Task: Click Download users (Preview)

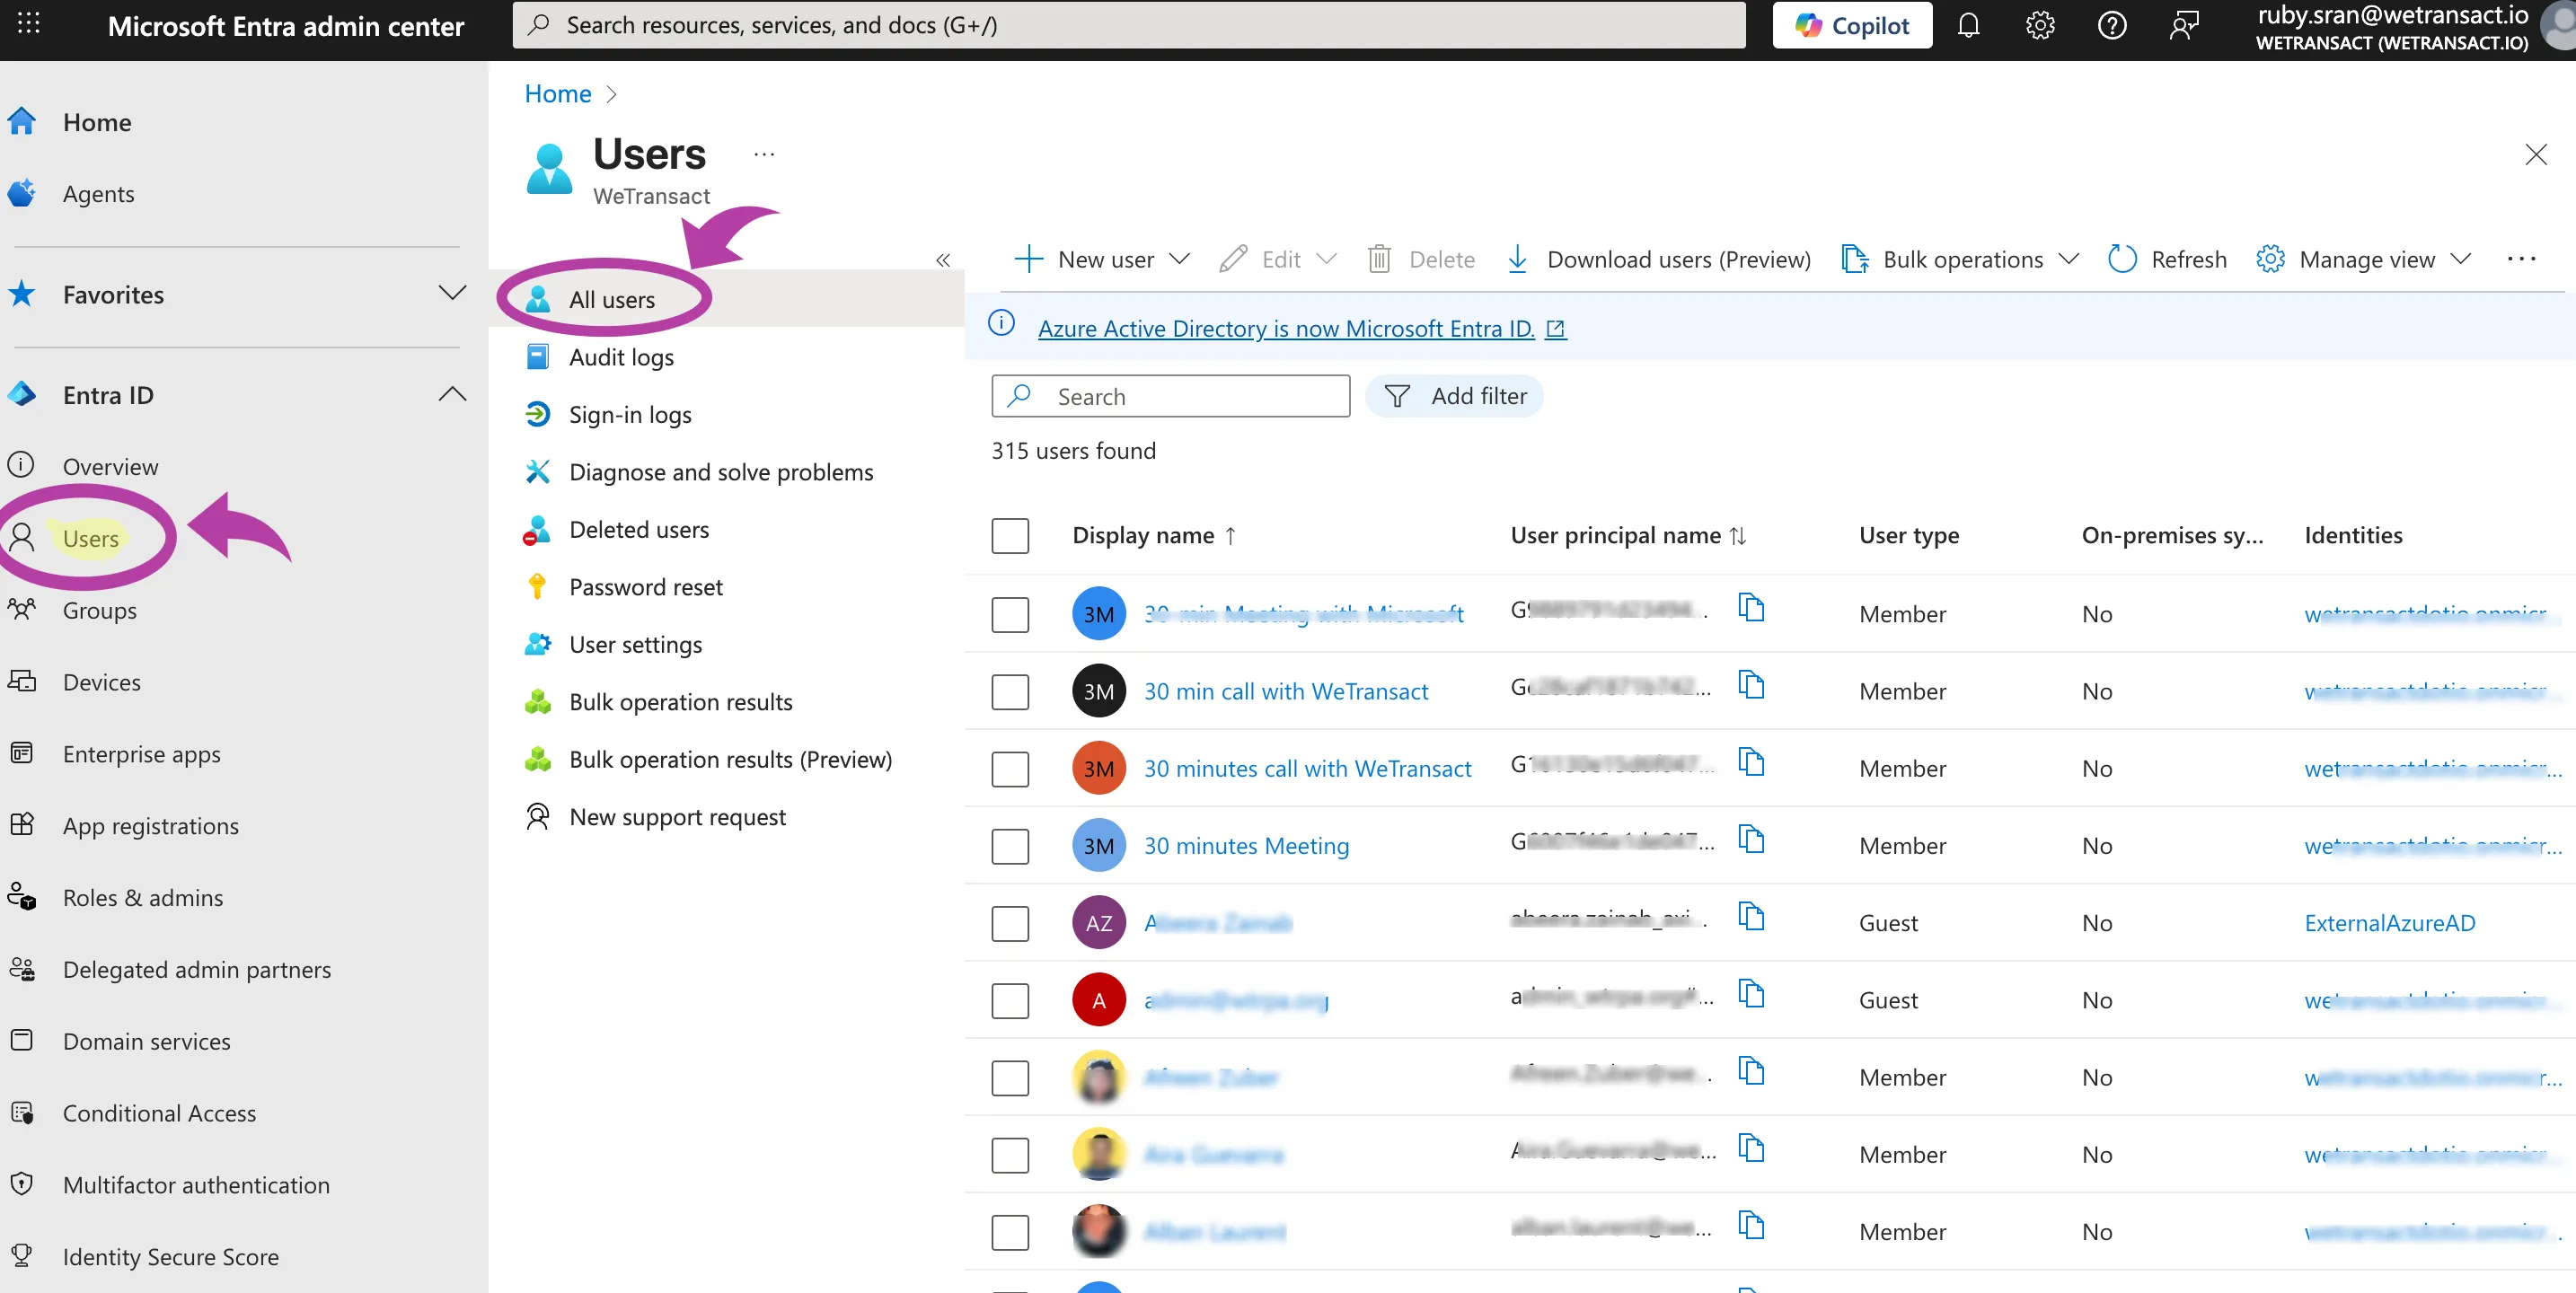Action: click(1658, 260)
